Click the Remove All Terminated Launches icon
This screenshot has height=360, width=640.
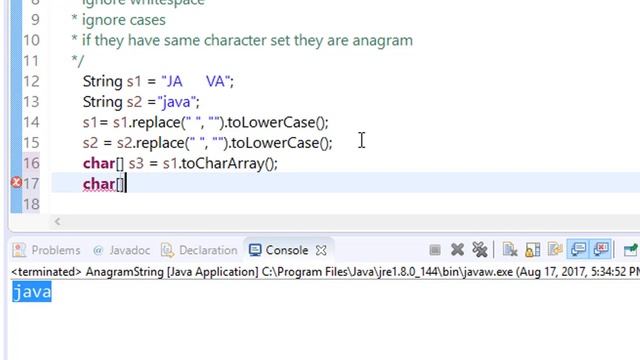pyautogui.click(x=480, y=249)
